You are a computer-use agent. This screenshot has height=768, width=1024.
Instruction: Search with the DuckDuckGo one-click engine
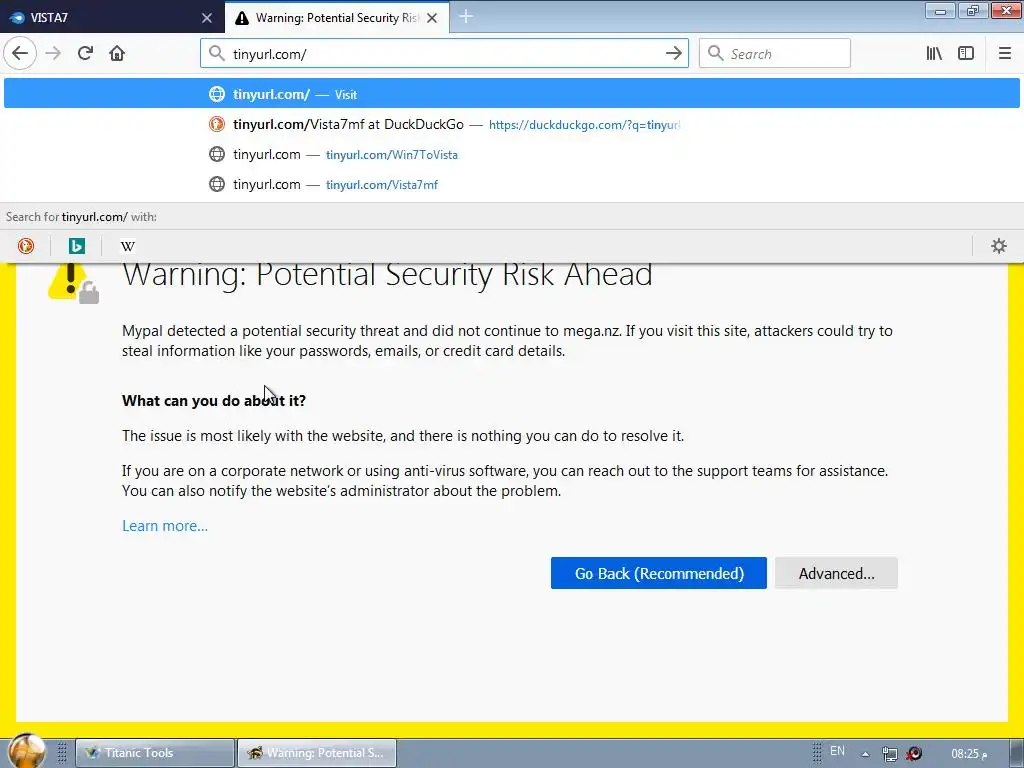click(x=26, y=246)
